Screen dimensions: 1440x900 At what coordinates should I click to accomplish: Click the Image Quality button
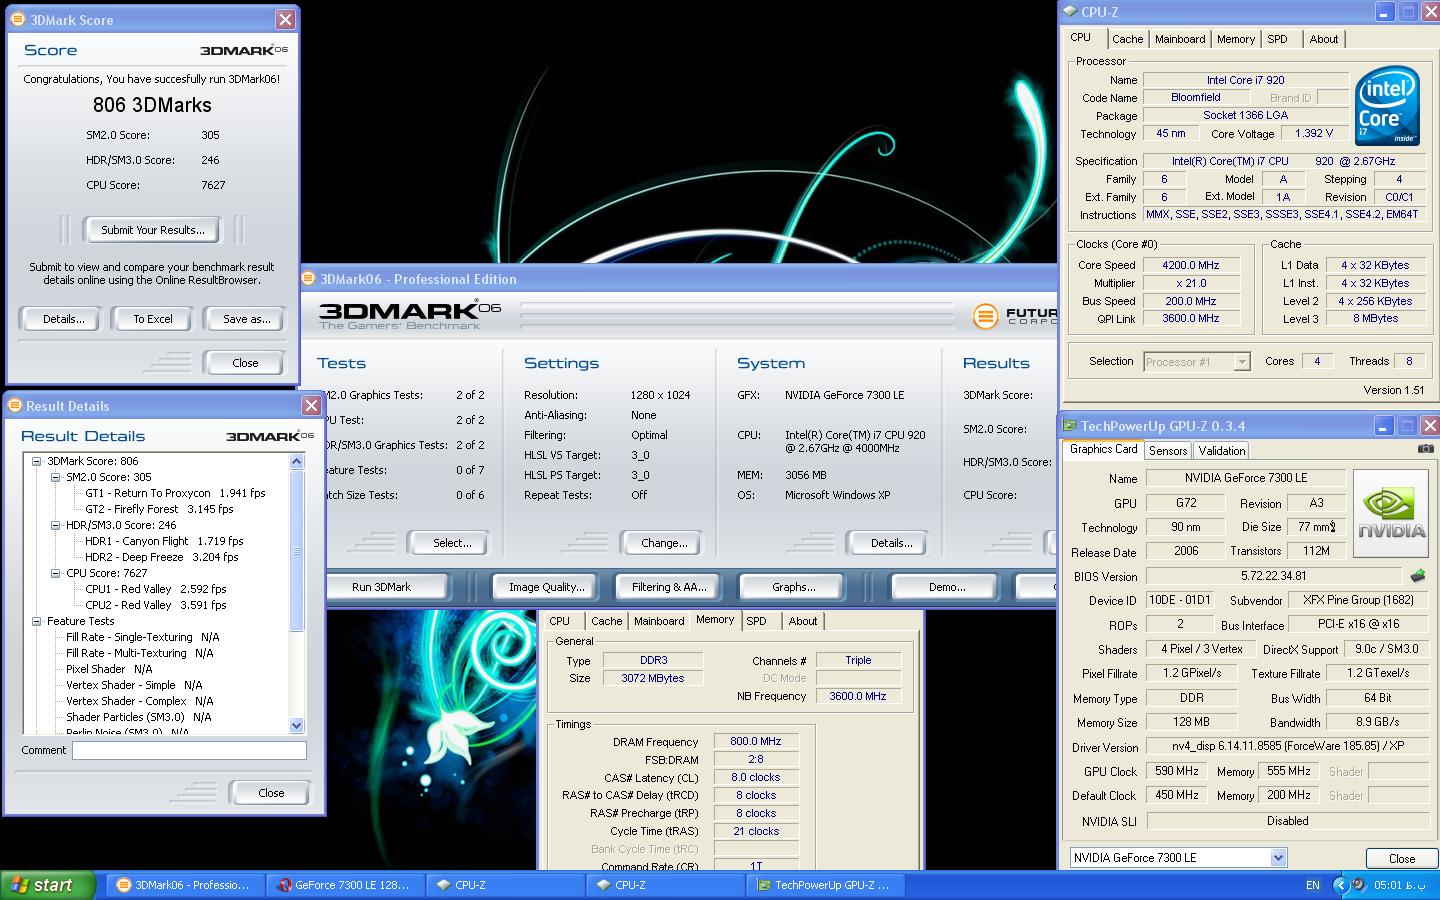click(x=546, y=587)
